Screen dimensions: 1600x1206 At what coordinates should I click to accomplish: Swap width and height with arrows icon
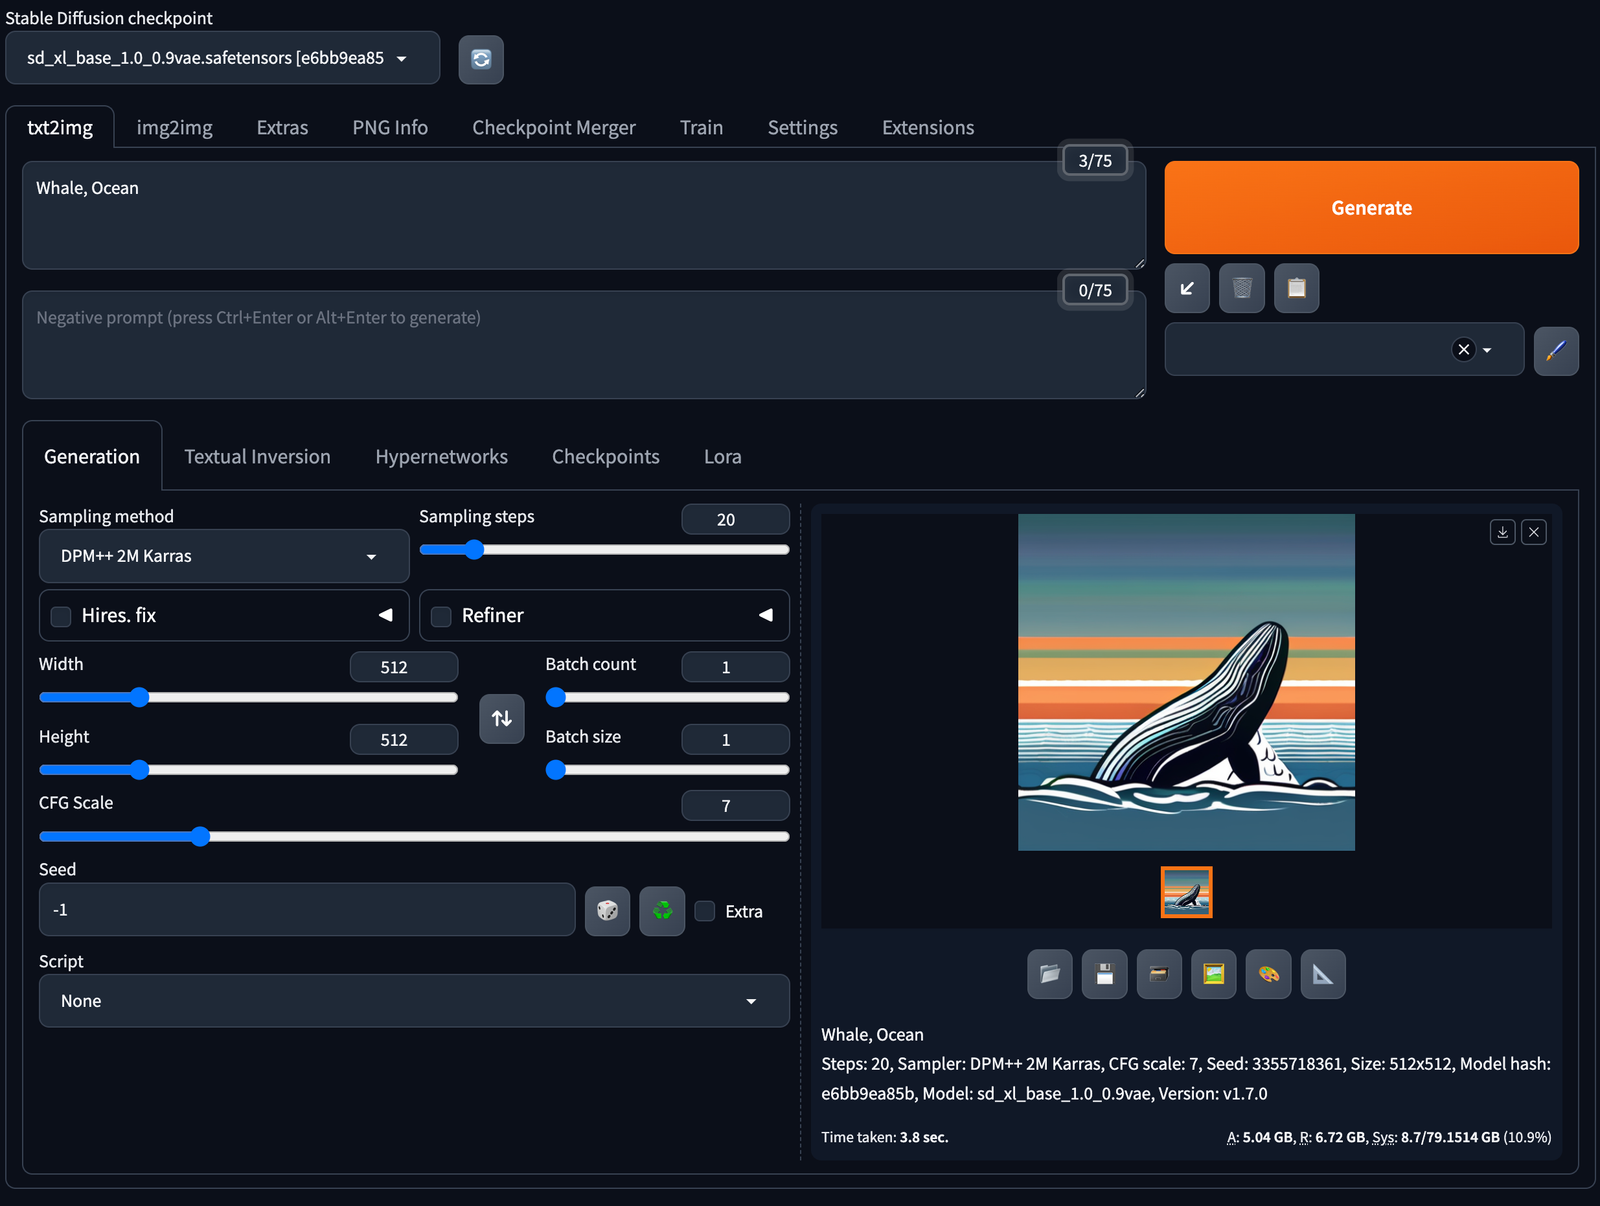tap(502, 719)
